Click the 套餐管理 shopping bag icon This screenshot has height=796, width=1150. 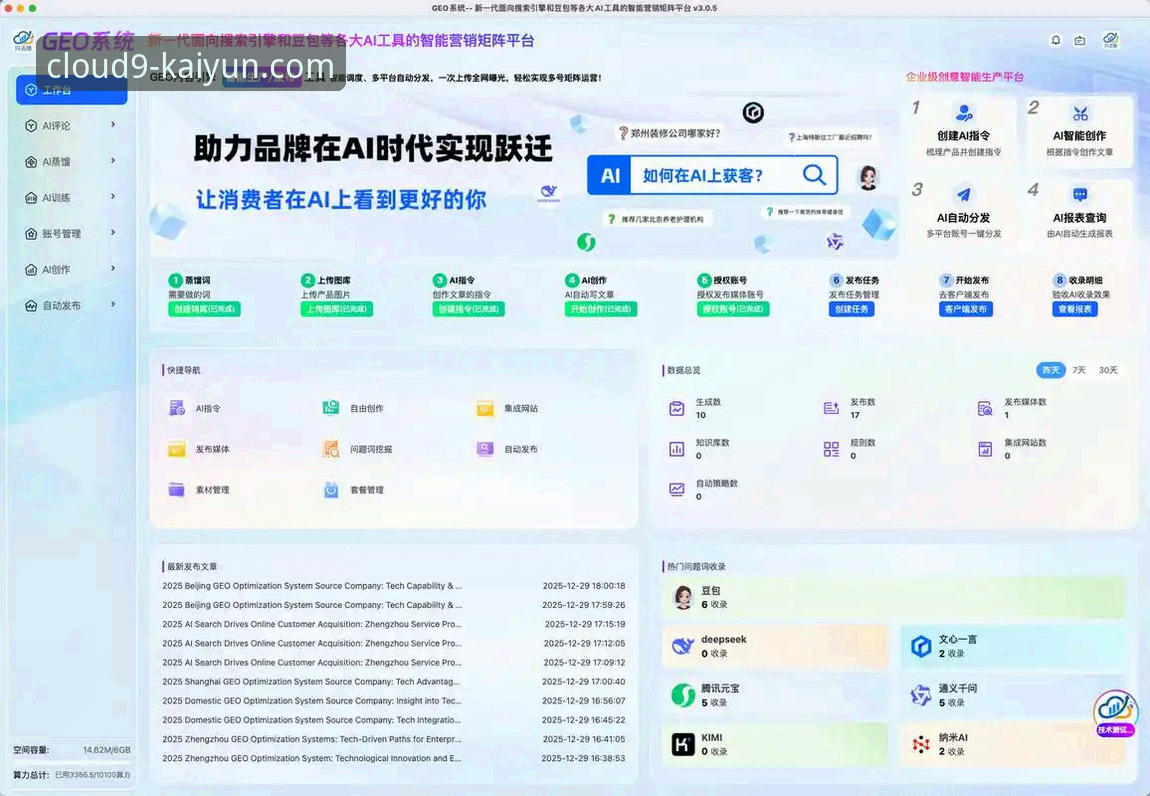(x=331, y=490)
